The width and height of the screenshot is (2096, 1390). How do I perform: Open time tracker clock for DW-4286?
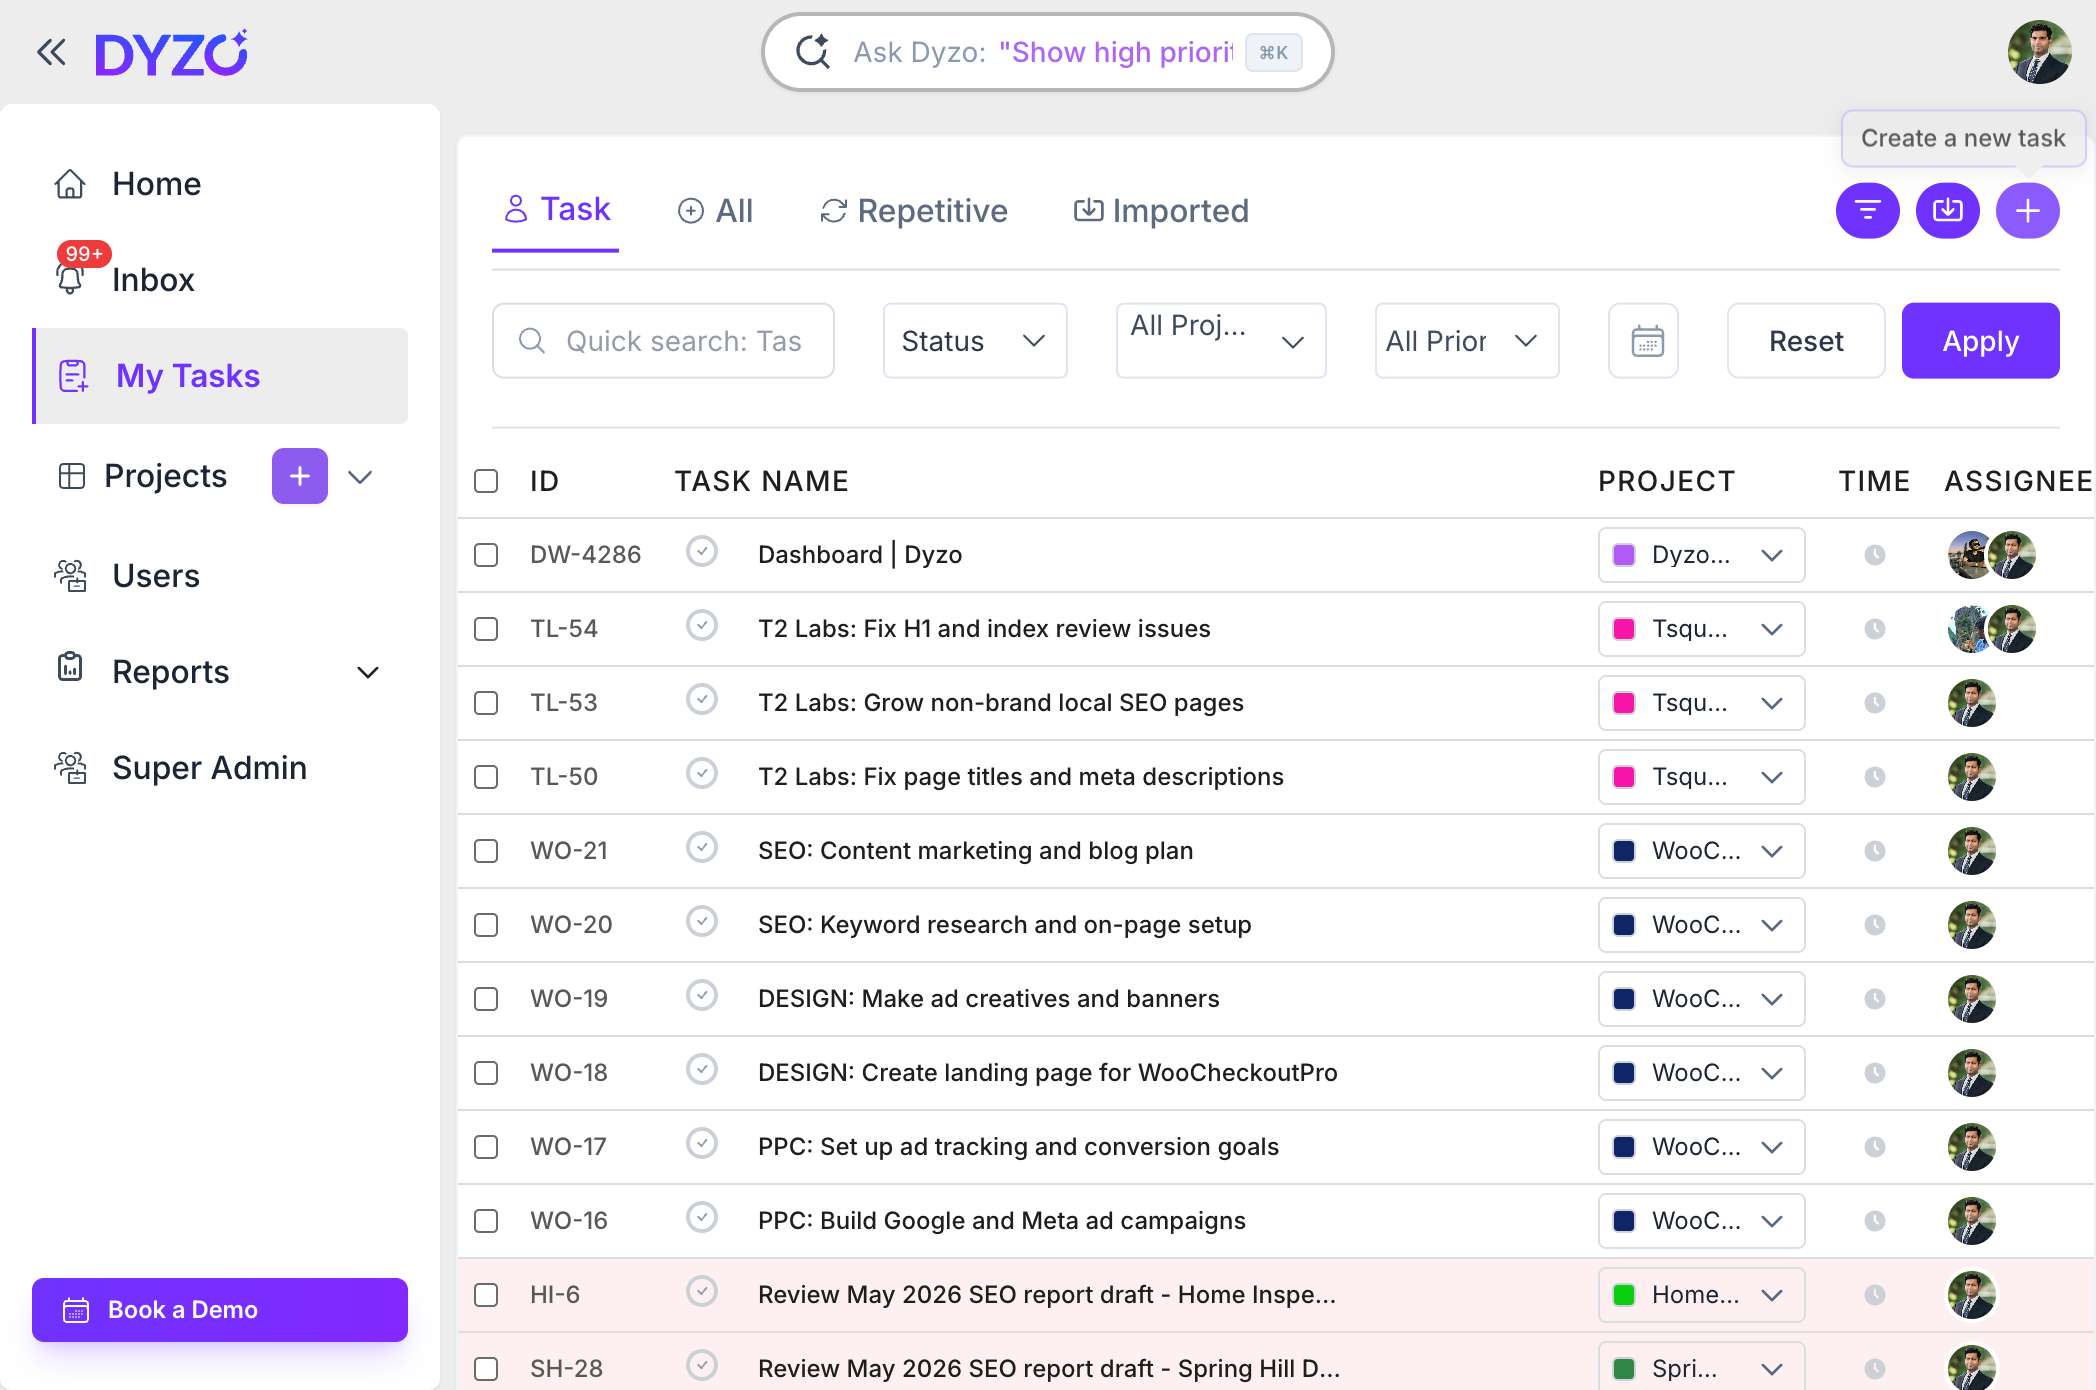1875,555
